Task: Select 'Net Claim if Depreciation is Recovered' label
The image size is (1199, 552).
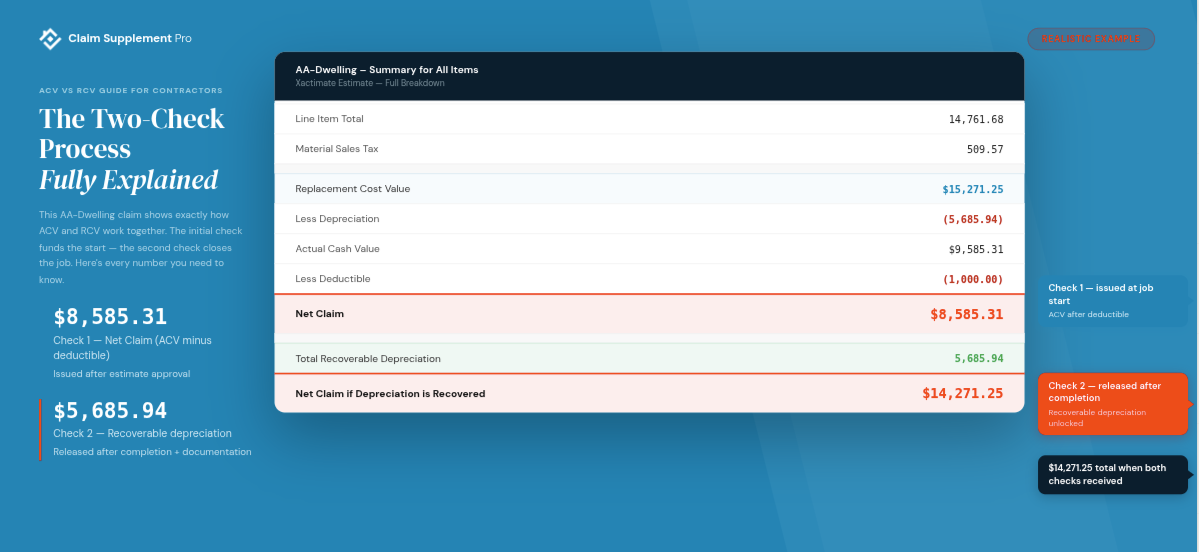Action: [x=390, y=394]
